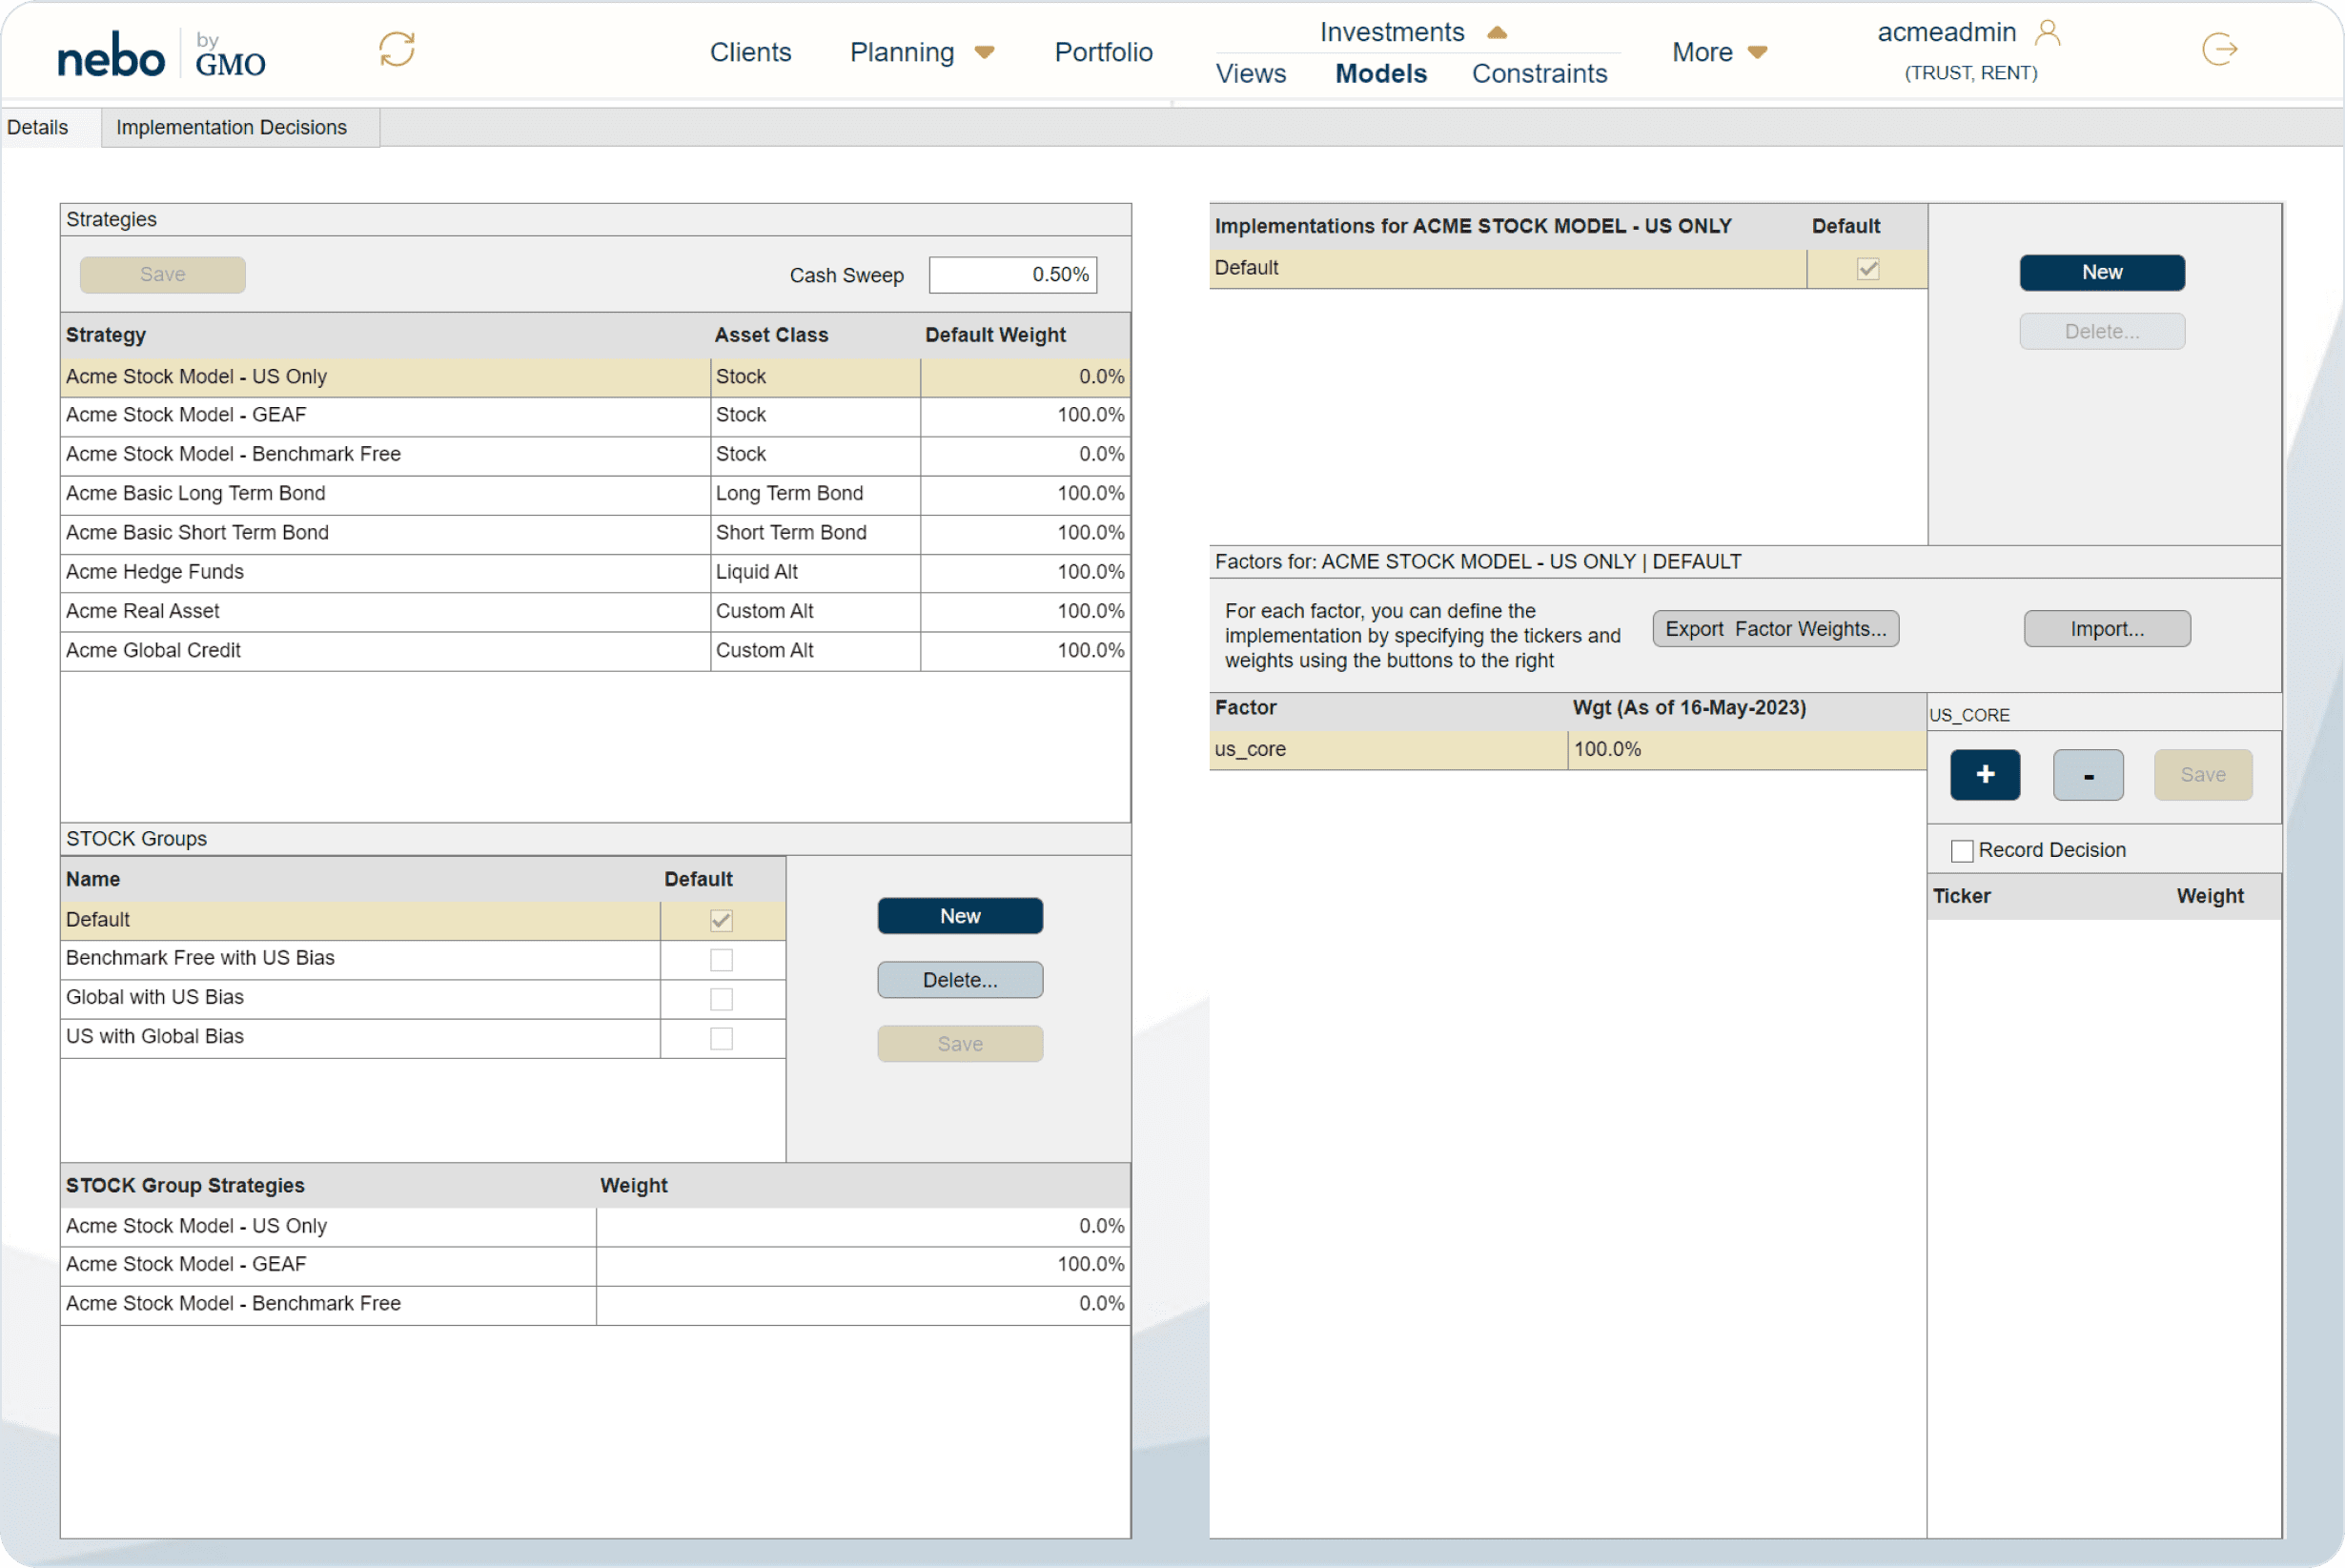The width and height of the screenshot is (2345, 1568).
Task: Switch to Implementation Decisions tab
Action: [x=231, y=128]
